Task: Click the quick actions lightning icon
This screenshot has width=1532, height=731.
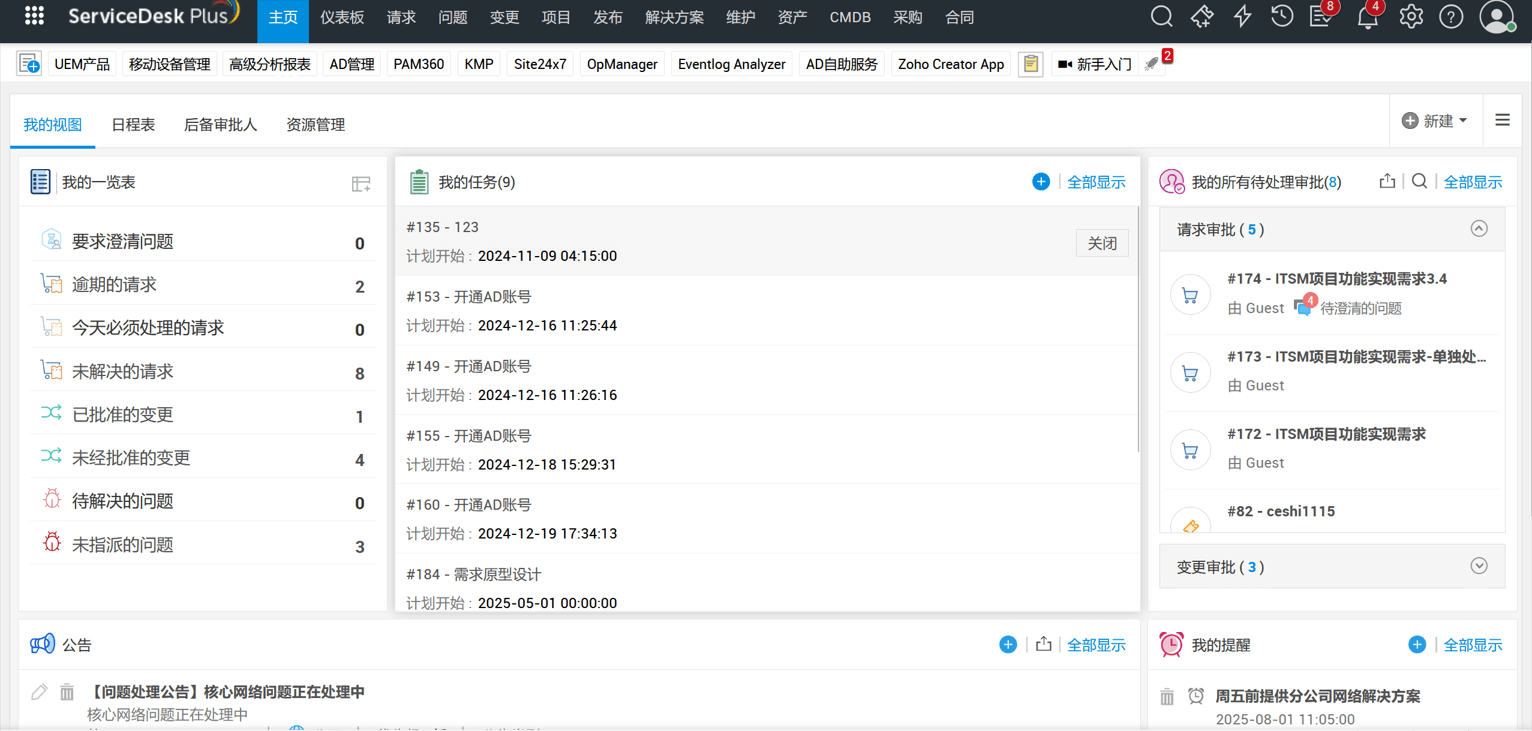Action: (1242, 17)
